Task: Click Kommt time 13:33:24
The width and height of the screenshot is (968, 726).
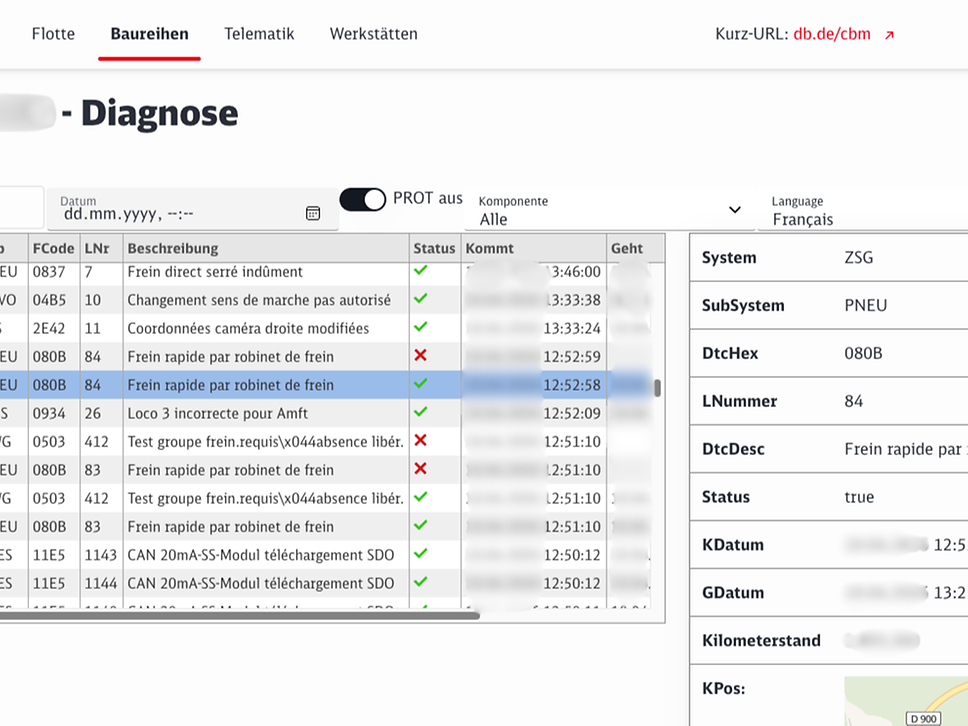Action: 572,328
